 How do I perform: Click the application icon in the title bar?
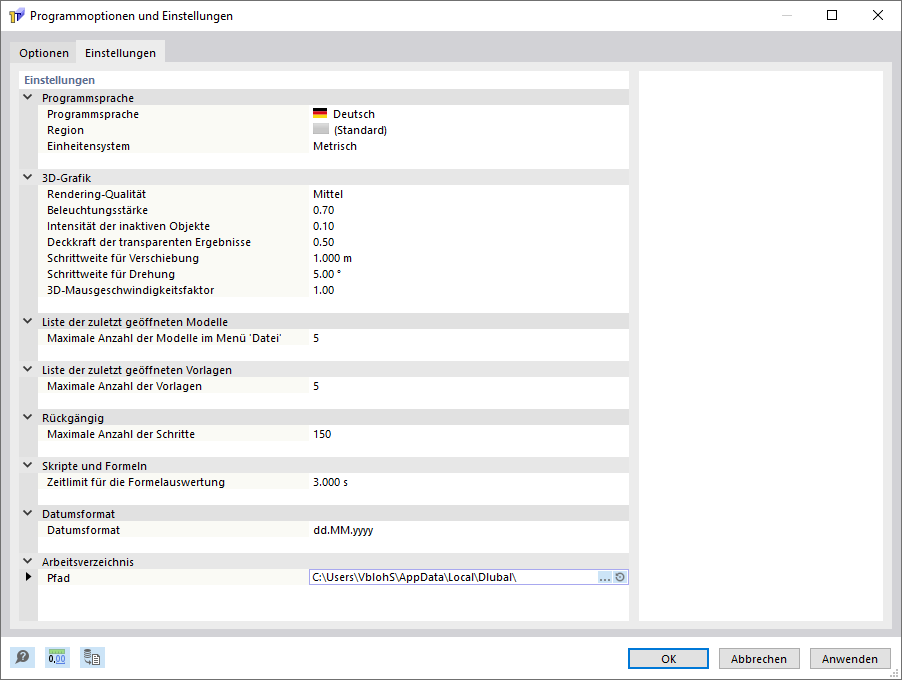[x=16, y=16]
